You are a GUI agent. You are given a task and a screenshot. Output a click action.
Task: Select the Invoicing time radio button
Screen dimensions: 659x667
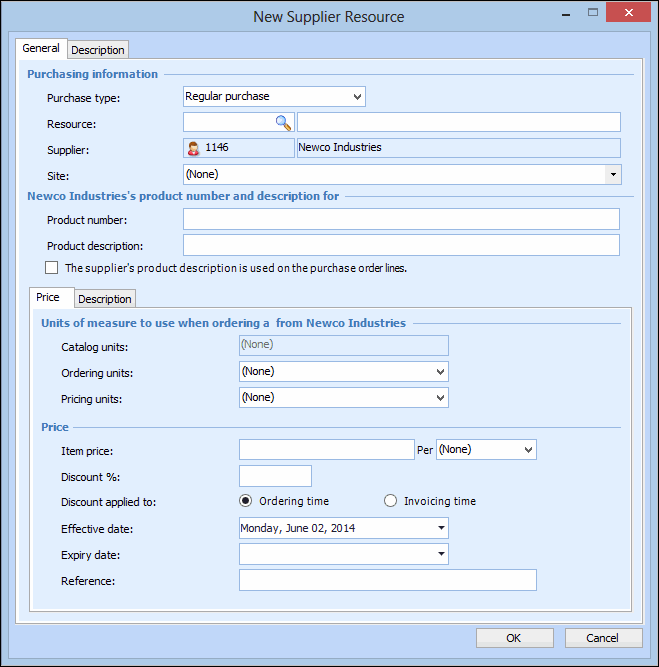[391, 501]
